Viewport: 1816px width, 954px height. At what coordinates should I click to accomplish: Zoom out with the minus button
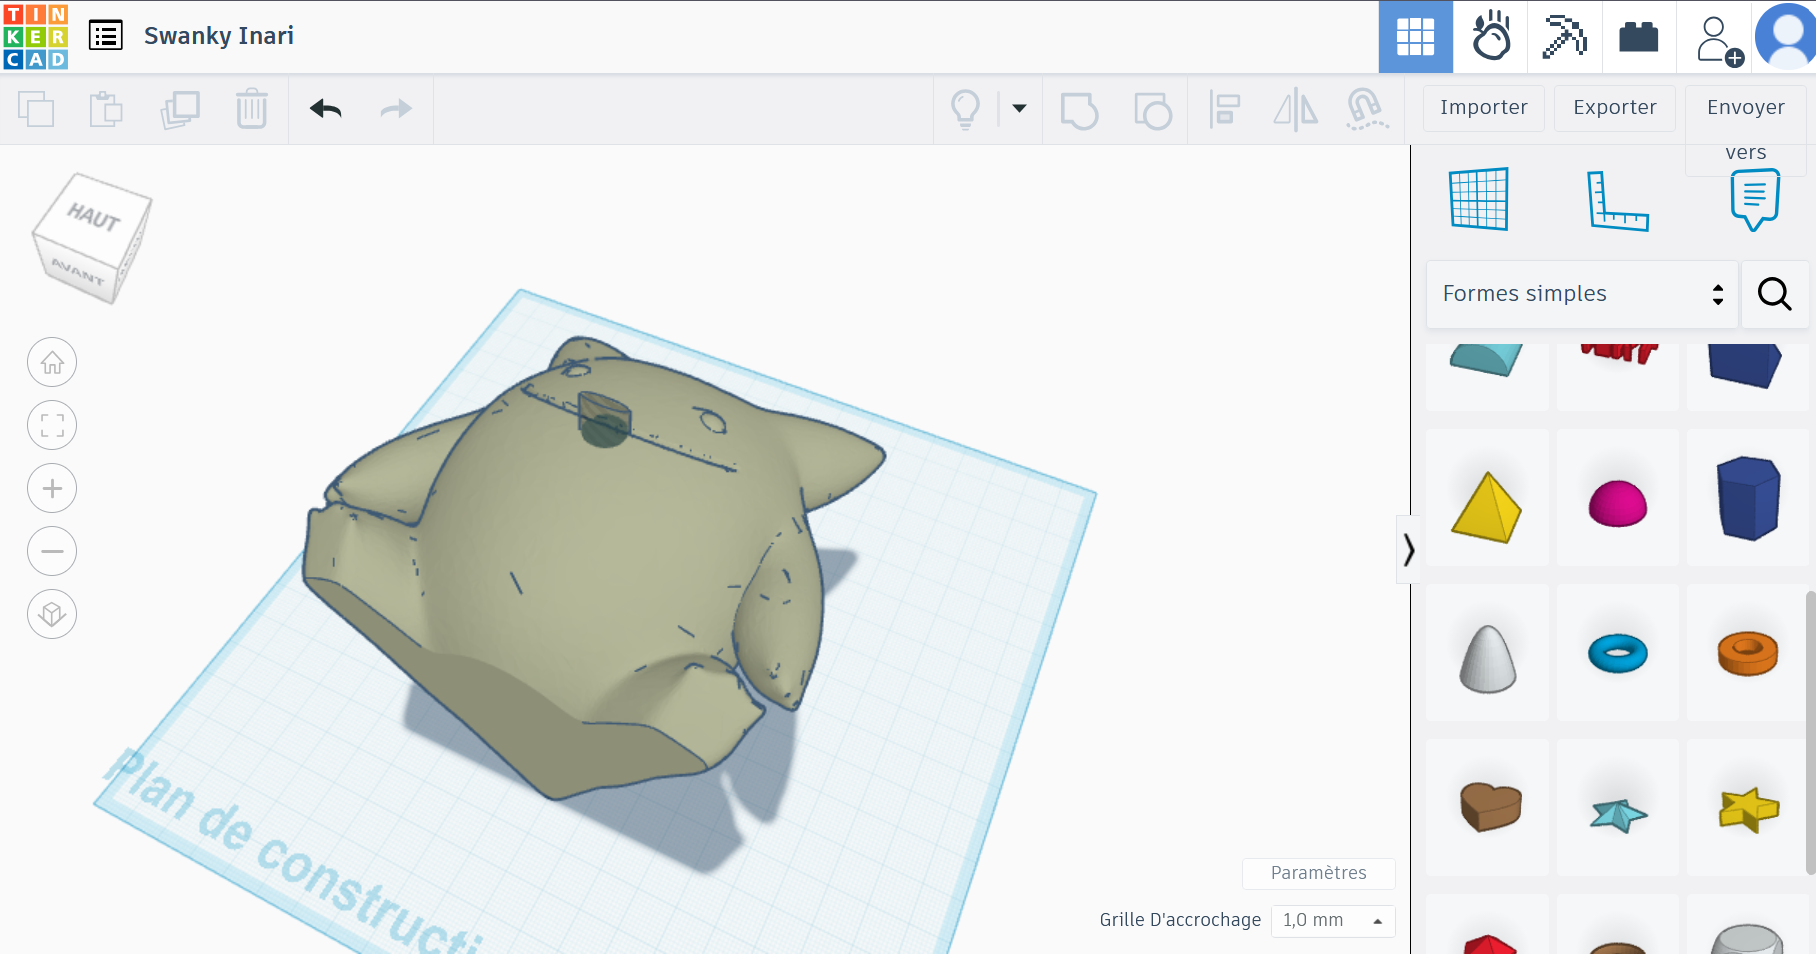click(x=52, y=551)
